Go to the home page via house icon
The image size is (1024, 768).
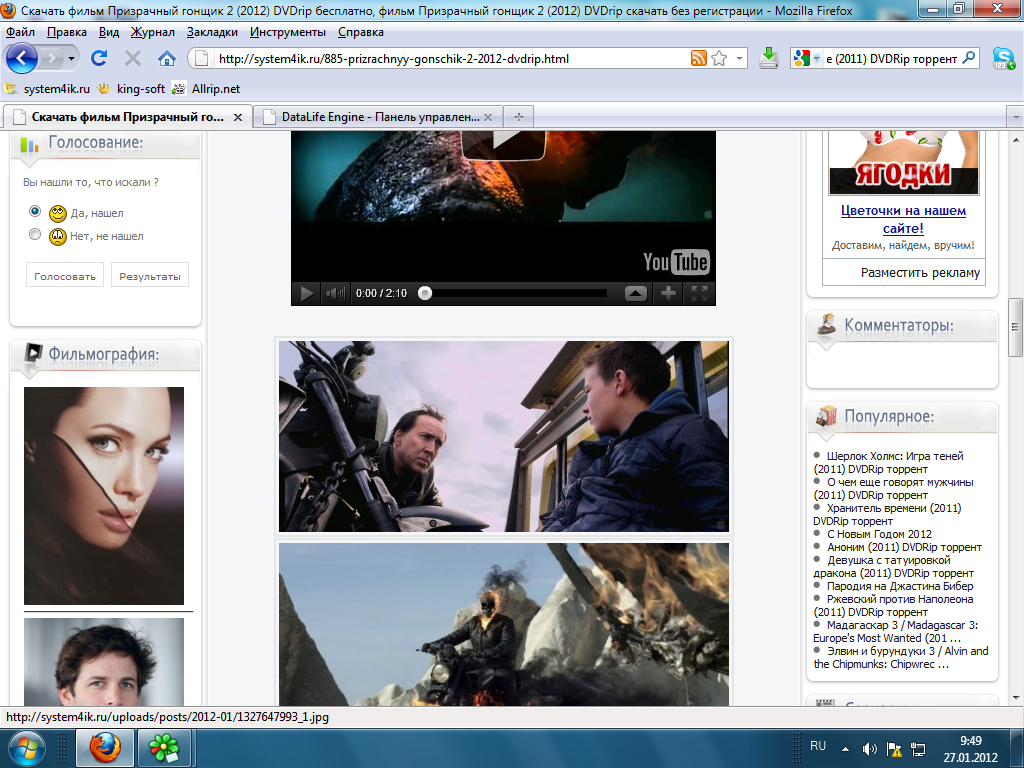tap(167, 59)
